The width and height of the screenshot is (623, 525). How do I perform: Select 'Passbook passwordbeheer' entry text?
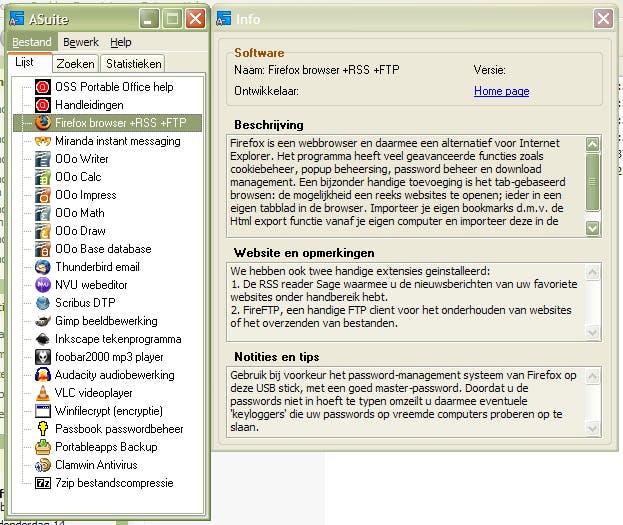click(x=119, y=429)
